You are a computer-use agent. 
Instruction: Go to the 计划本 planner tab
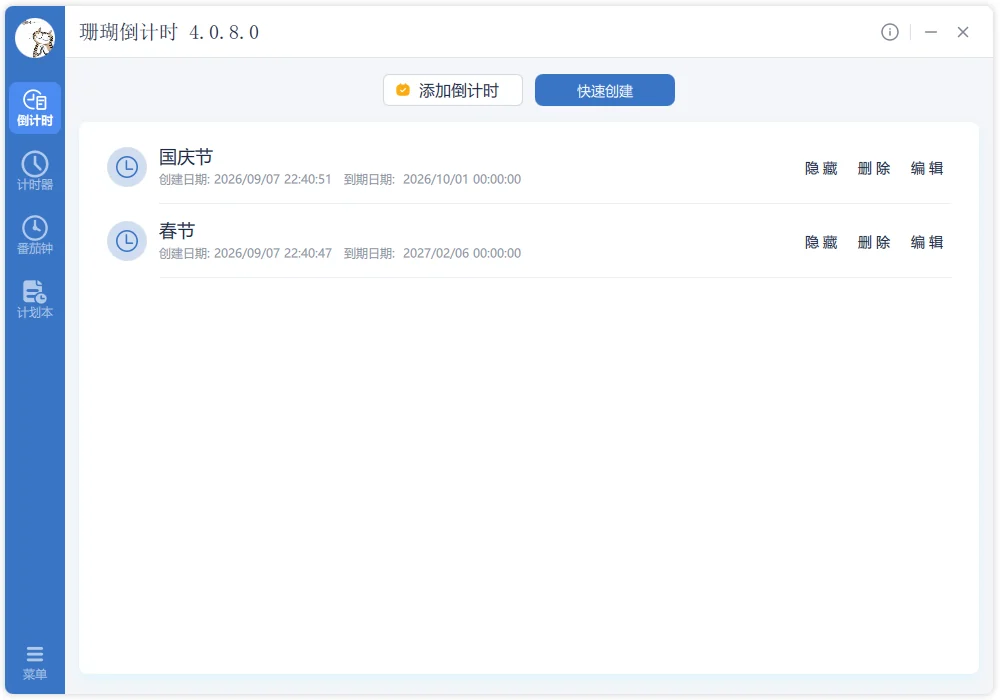tap(35, 298)
